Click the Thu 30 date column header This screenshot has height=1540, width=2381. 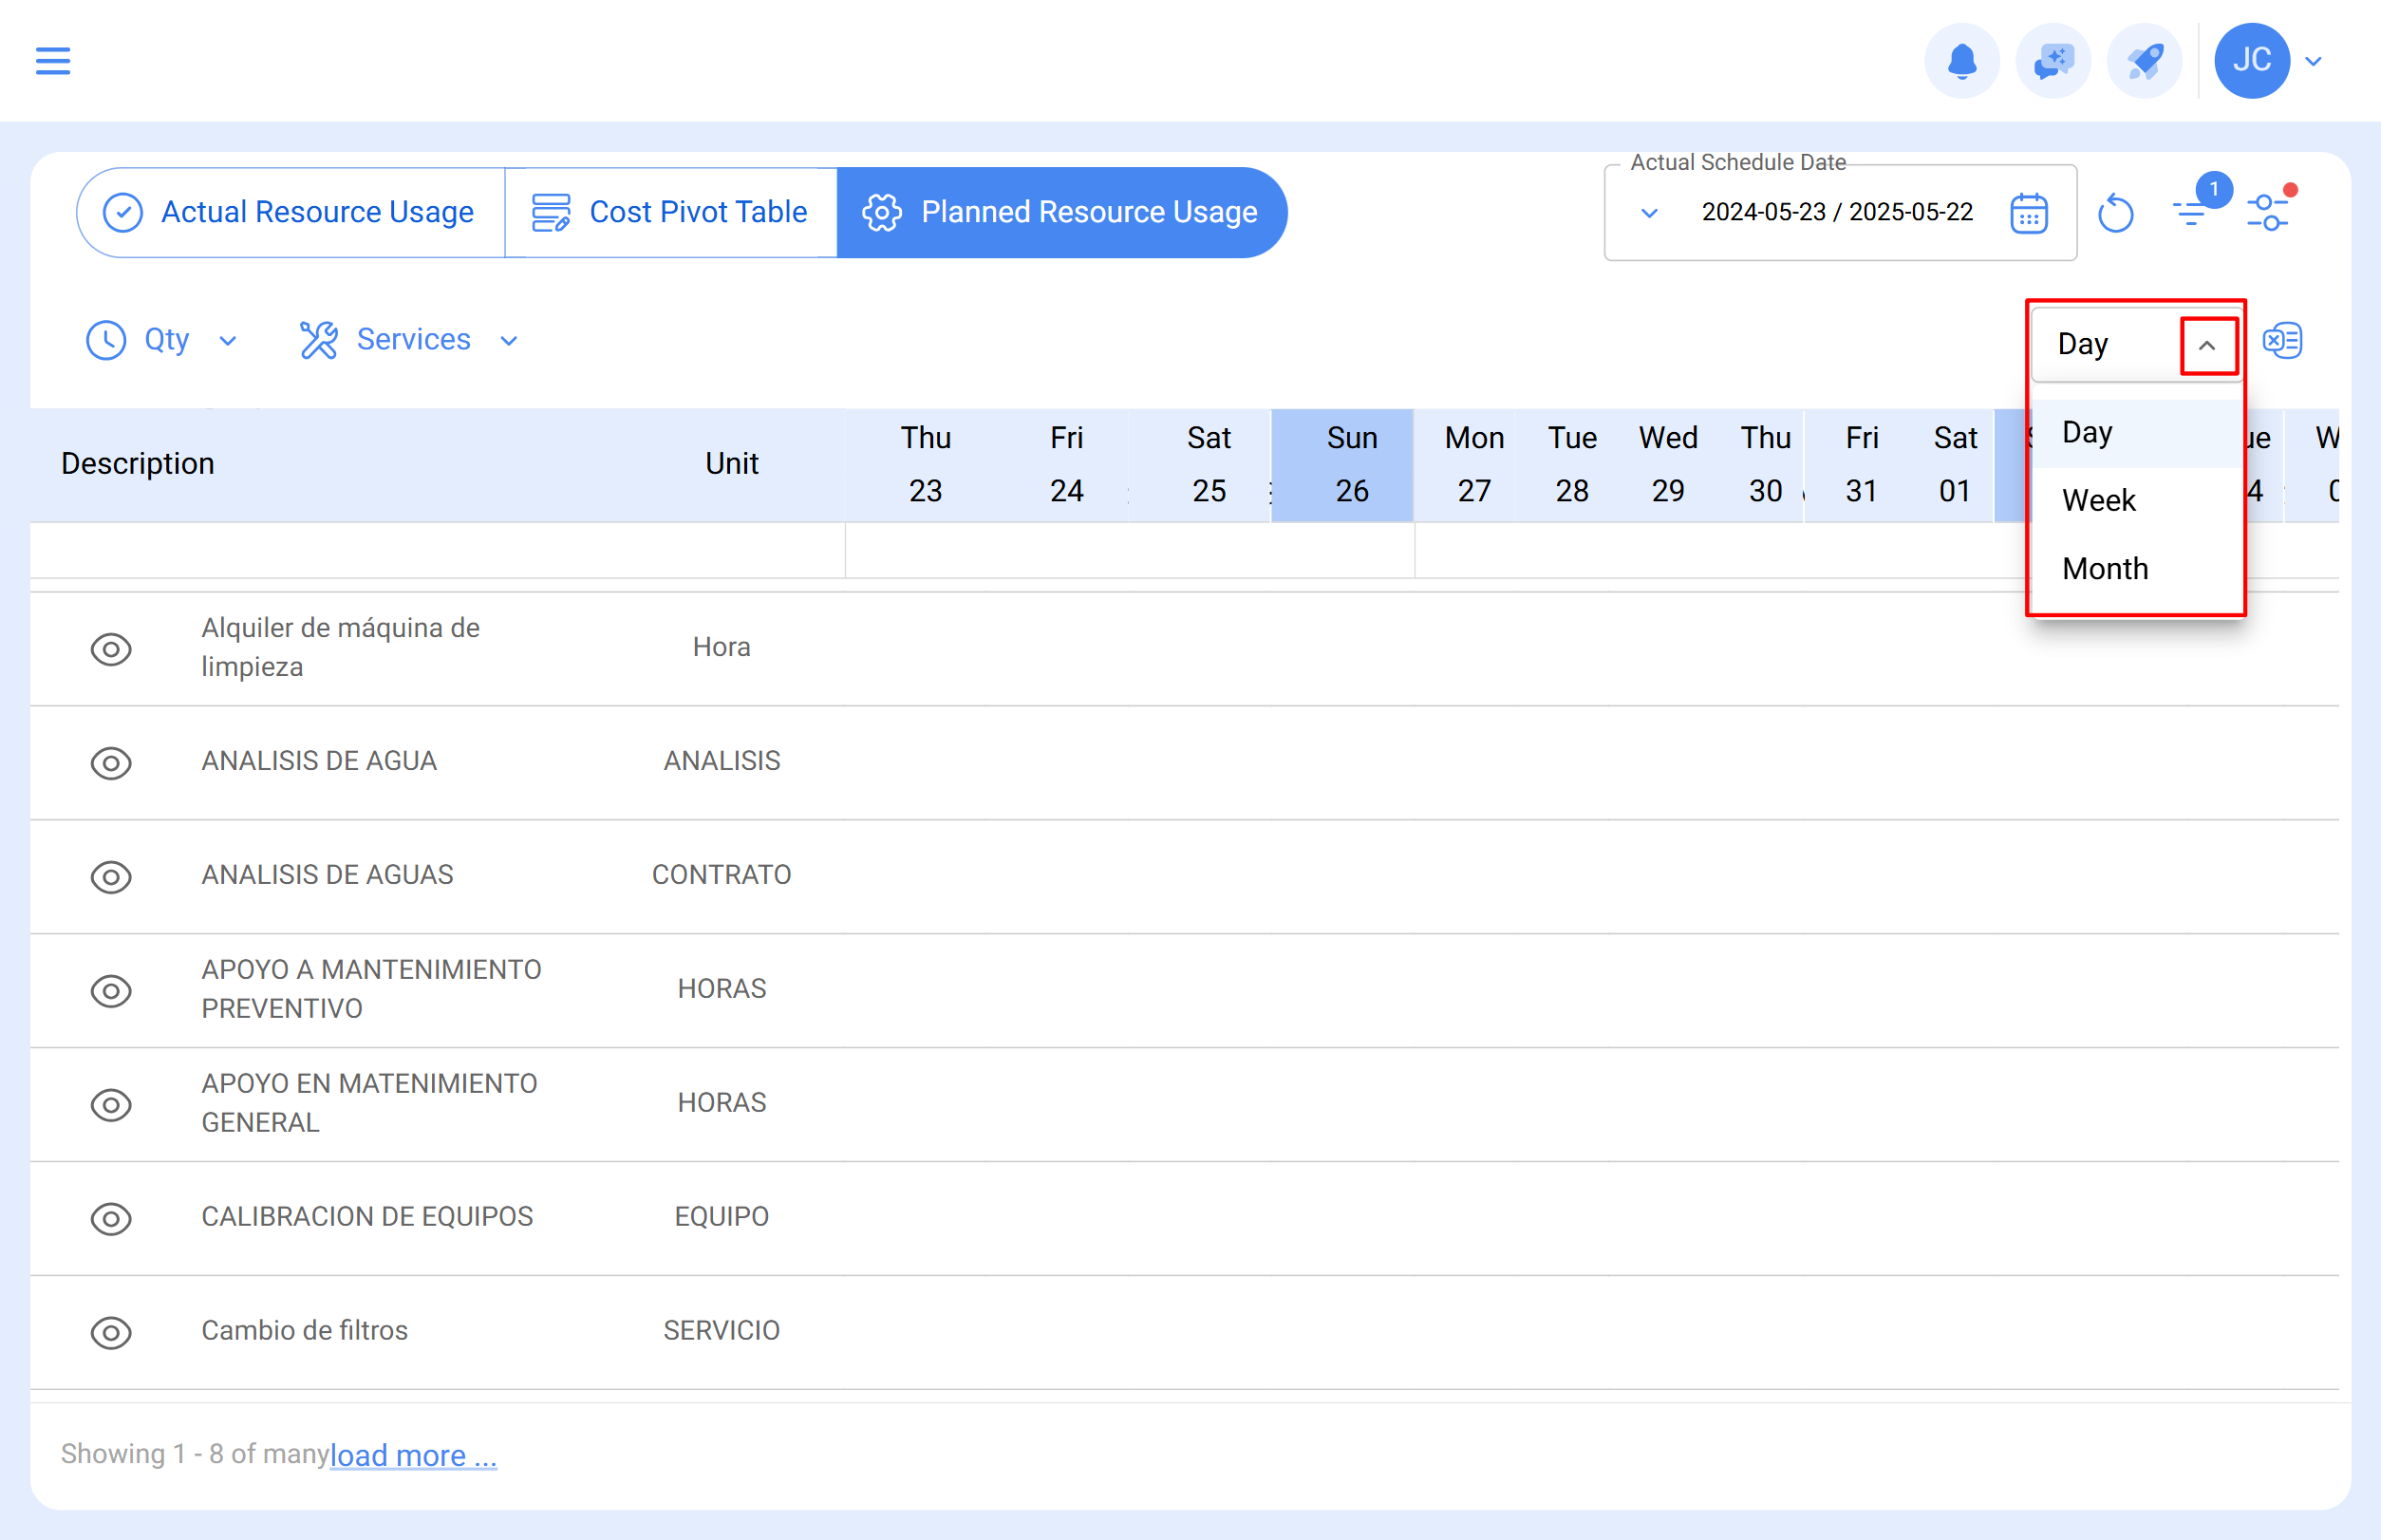[1765, 465]
